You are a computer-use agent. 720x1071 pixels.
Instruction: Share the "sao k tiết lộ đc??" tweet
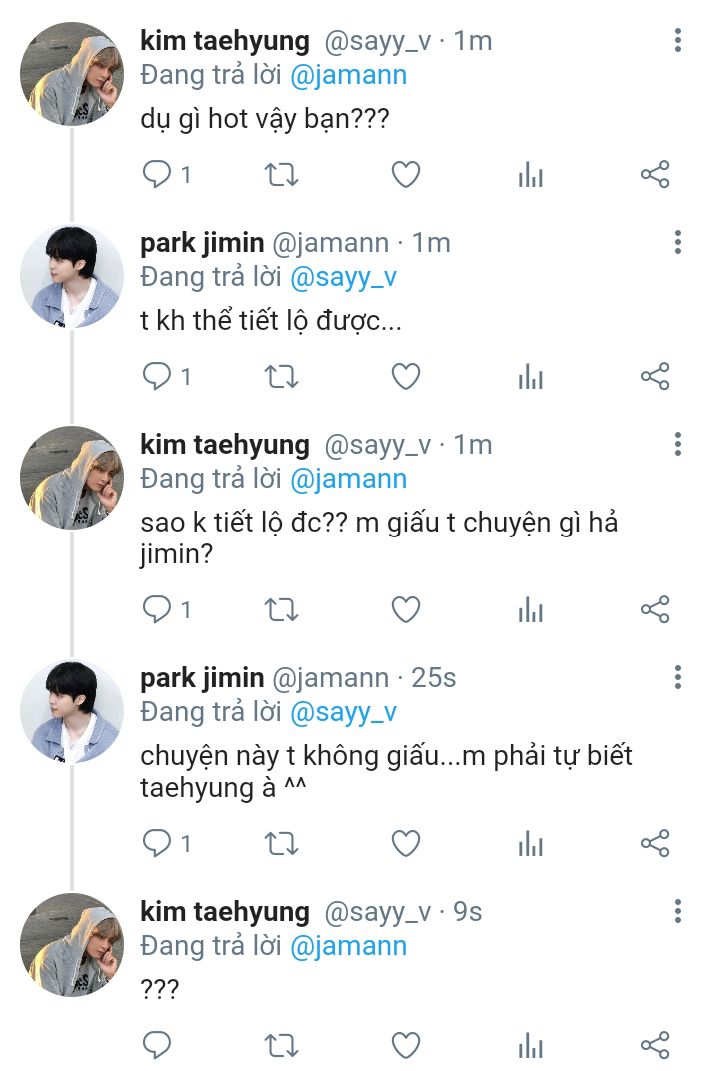pos(654,609)
